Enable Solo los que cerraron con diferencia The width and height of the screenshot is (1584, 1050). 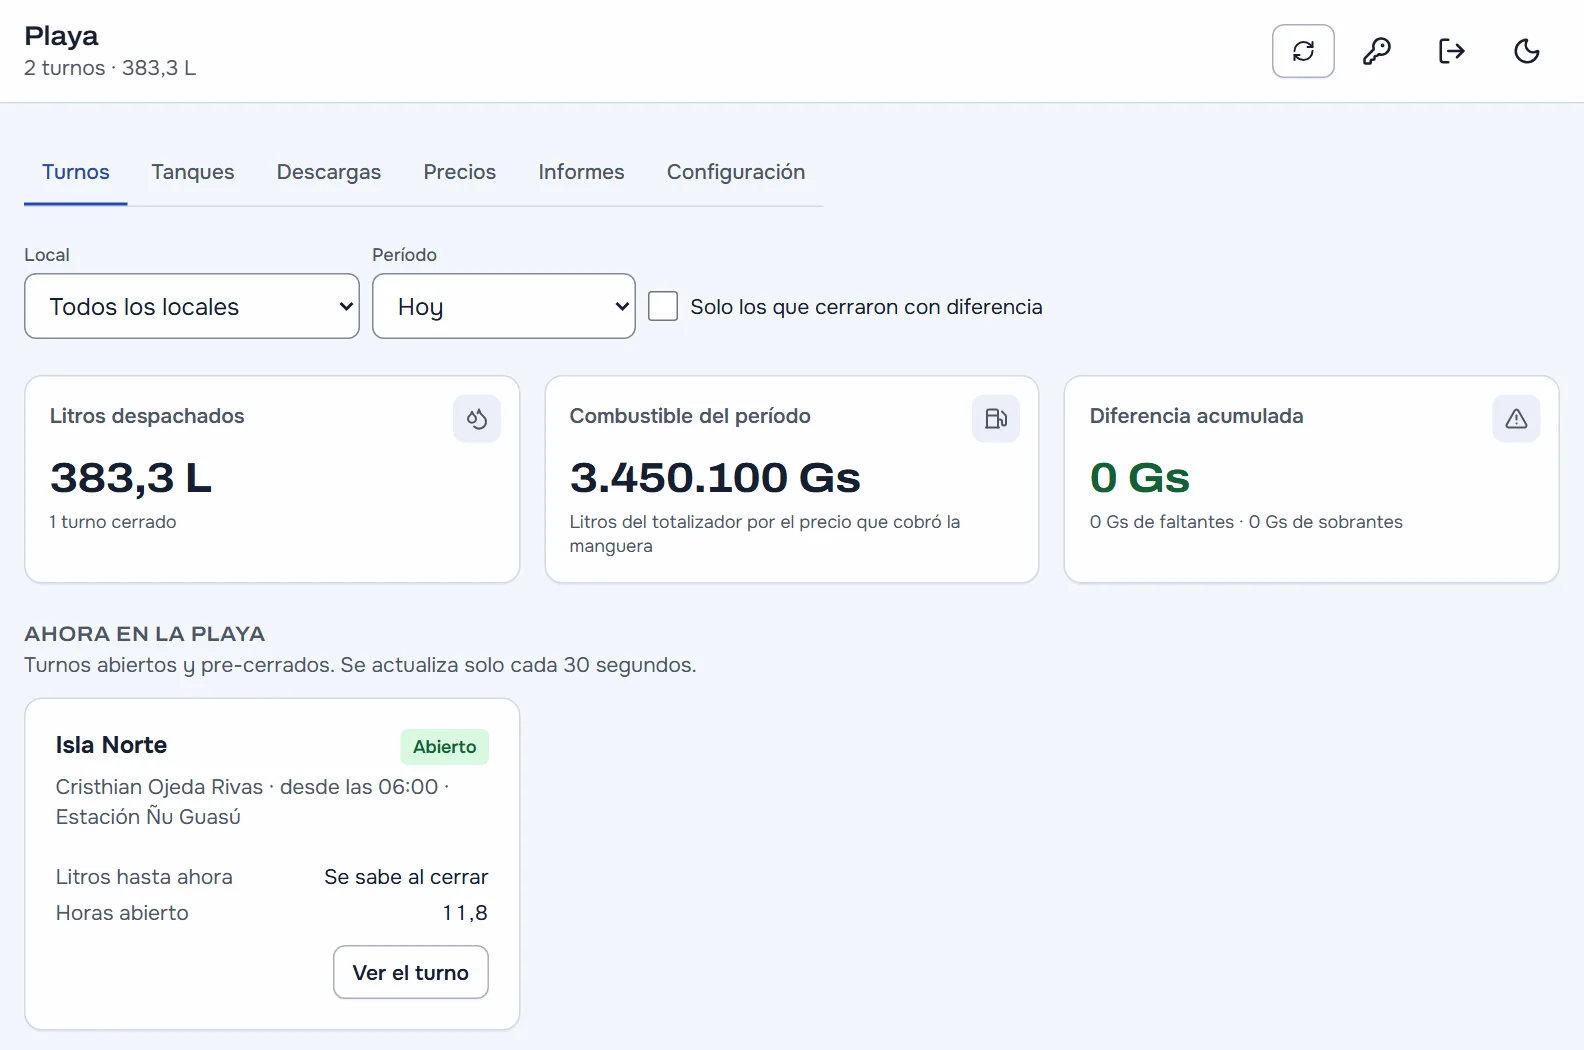click(663, 306)
